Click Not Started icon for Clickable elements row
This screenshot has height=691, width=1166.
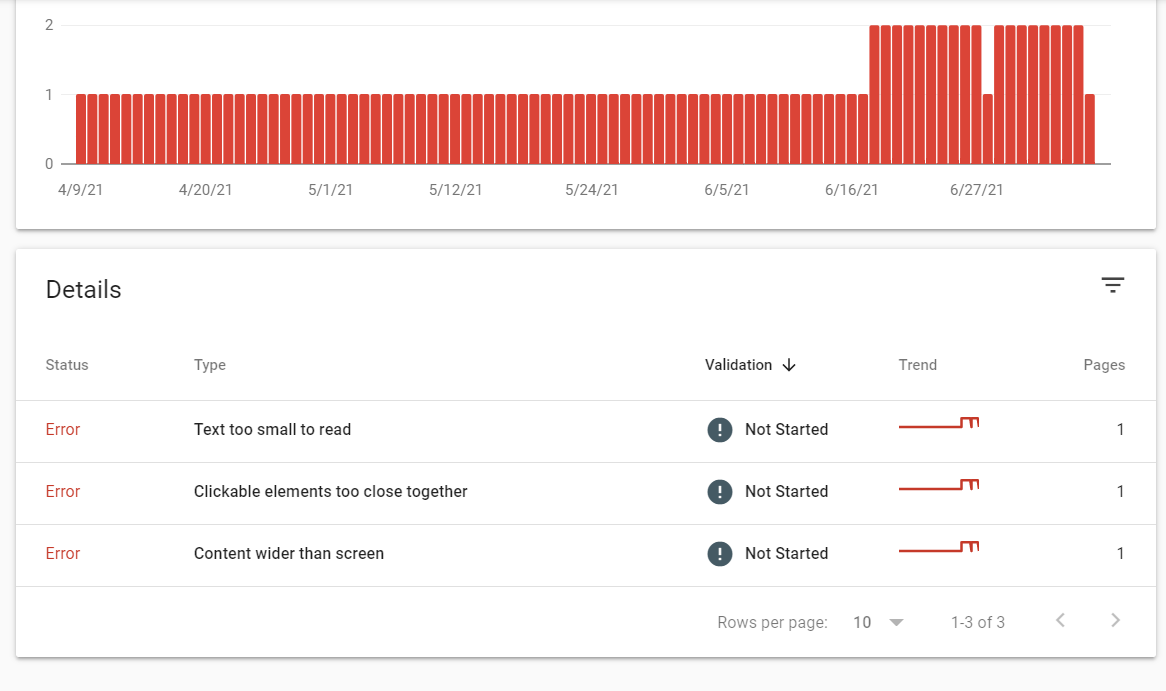click(720, 492)
